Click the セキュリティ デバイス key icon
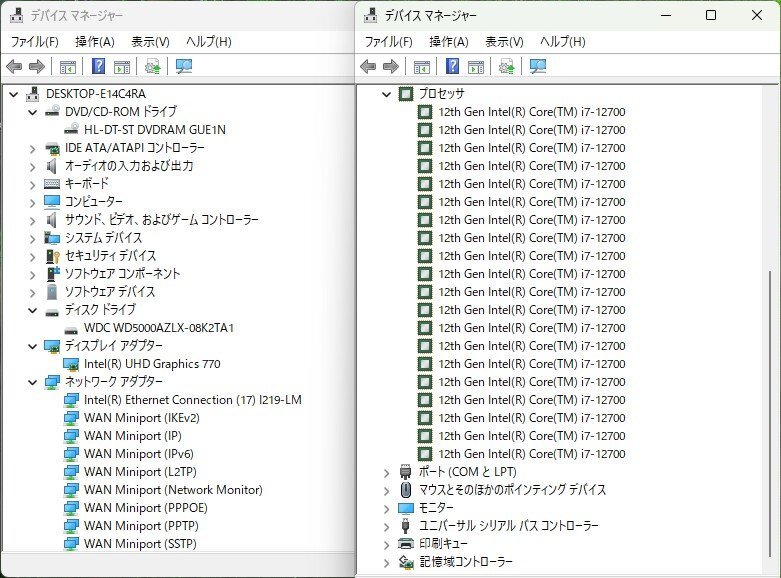 [x=52, y=256]
